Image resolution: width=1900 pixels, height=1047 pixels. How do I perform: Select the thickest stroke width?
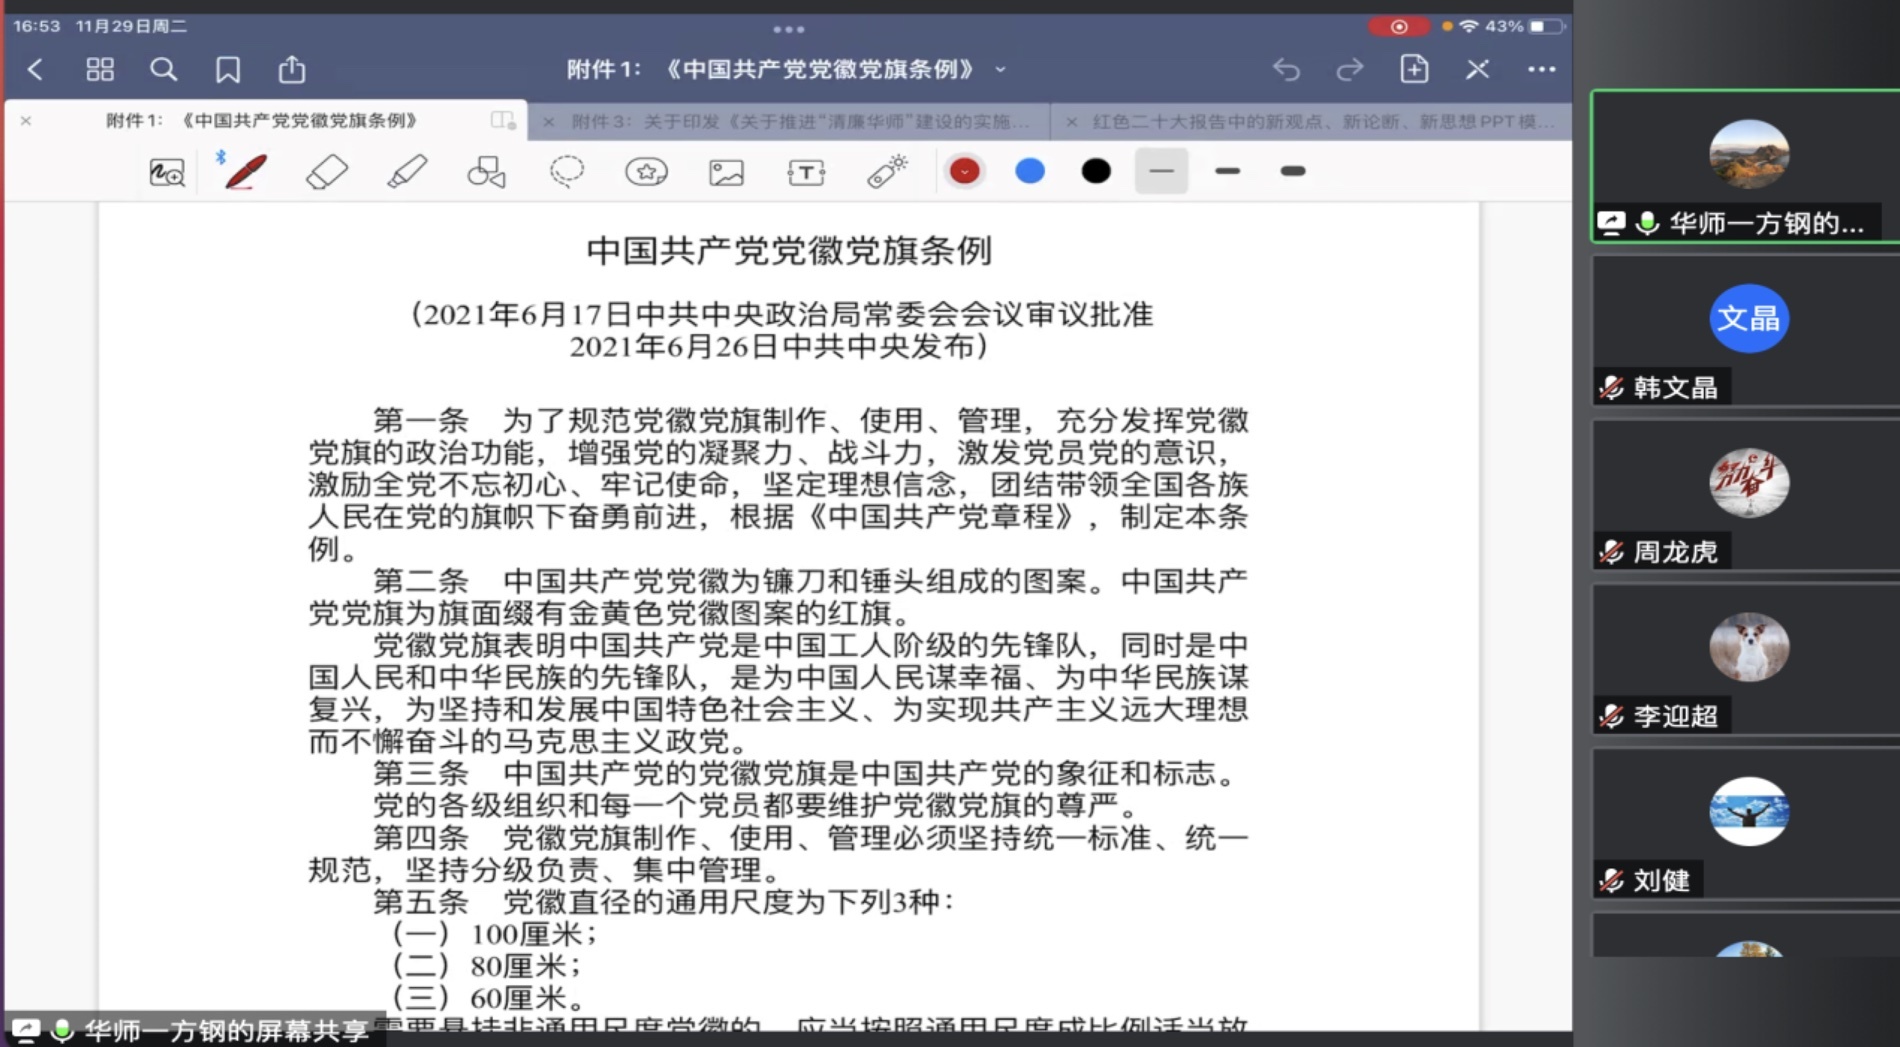tap(1293, 171)
